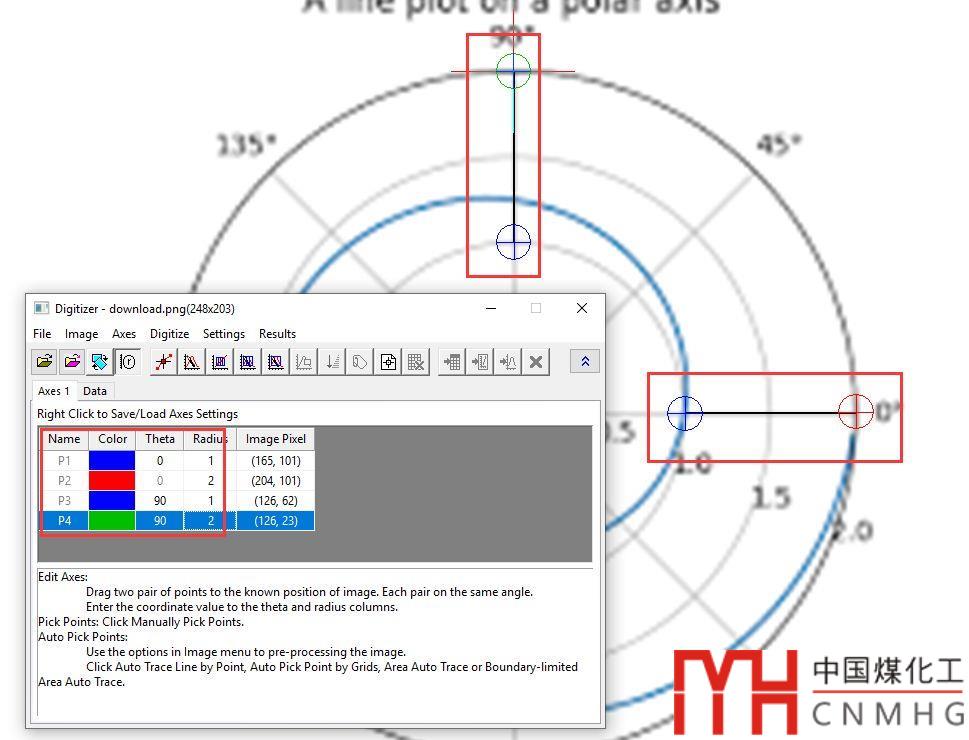Select the Axes 1 tab
Image resolution: width=969 pixels, height=740 pixels.
(x=54, y=391)
